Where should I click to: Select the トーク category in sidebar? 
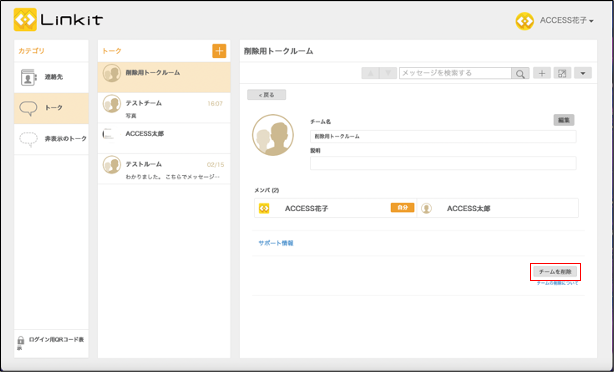pos(51,108)
